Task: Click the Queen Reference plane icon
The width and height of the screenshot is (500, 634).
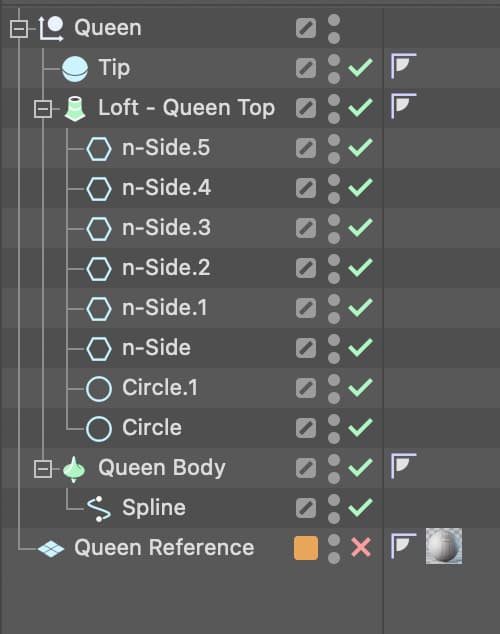Action: click(51, 549)
